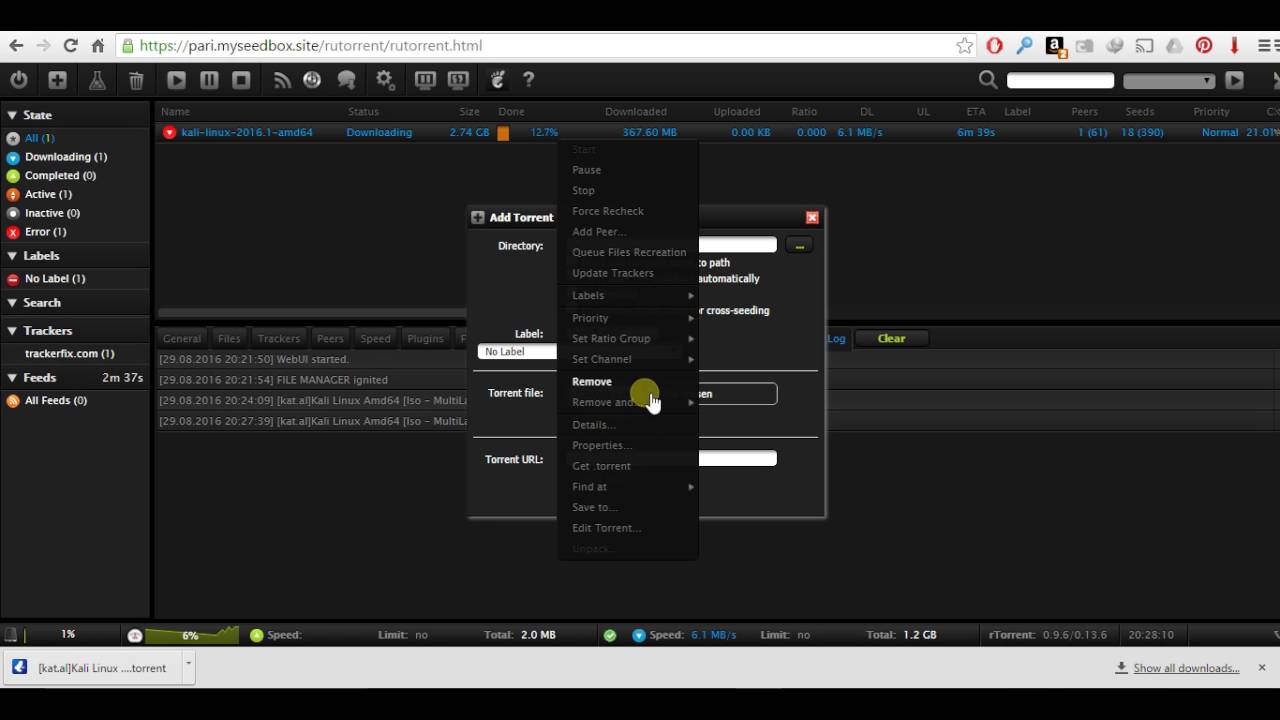Expand Priority submenu in context menu
The height and width of the screenshot is (720, 1280).
pos(627,318)
